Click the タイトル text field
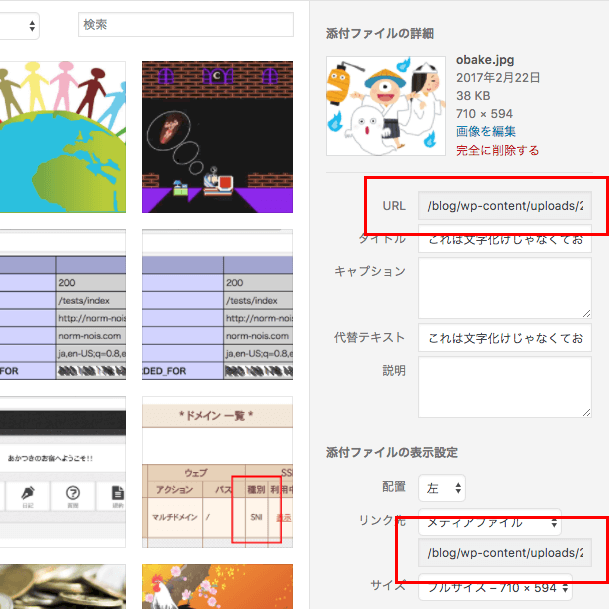609x609 pixels. 504,240
